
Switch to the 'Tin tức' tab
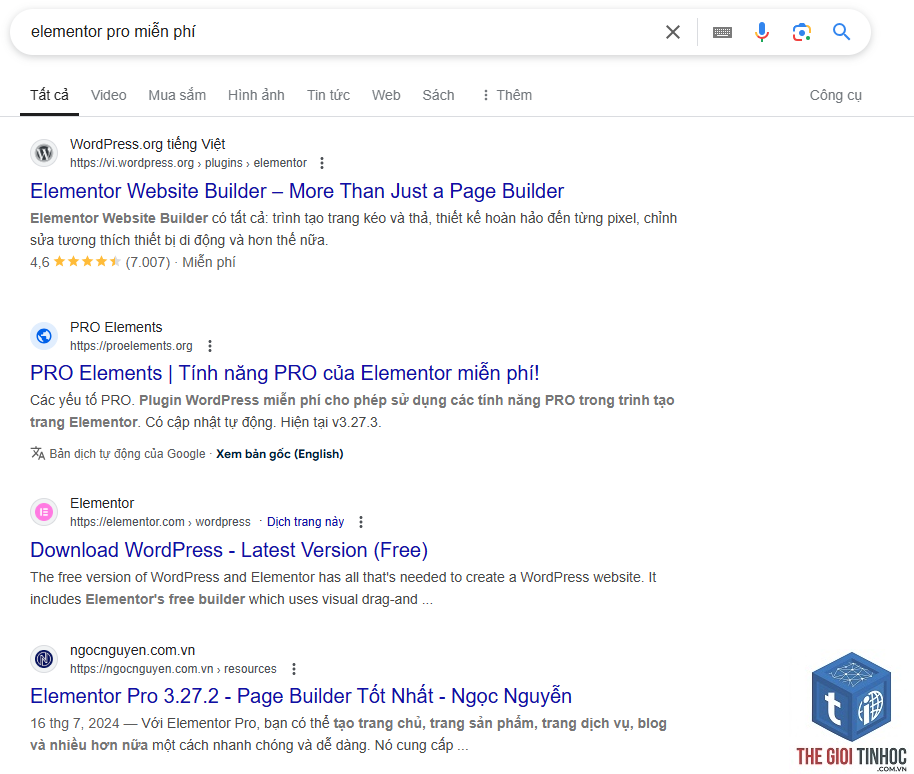pos(329,95)
